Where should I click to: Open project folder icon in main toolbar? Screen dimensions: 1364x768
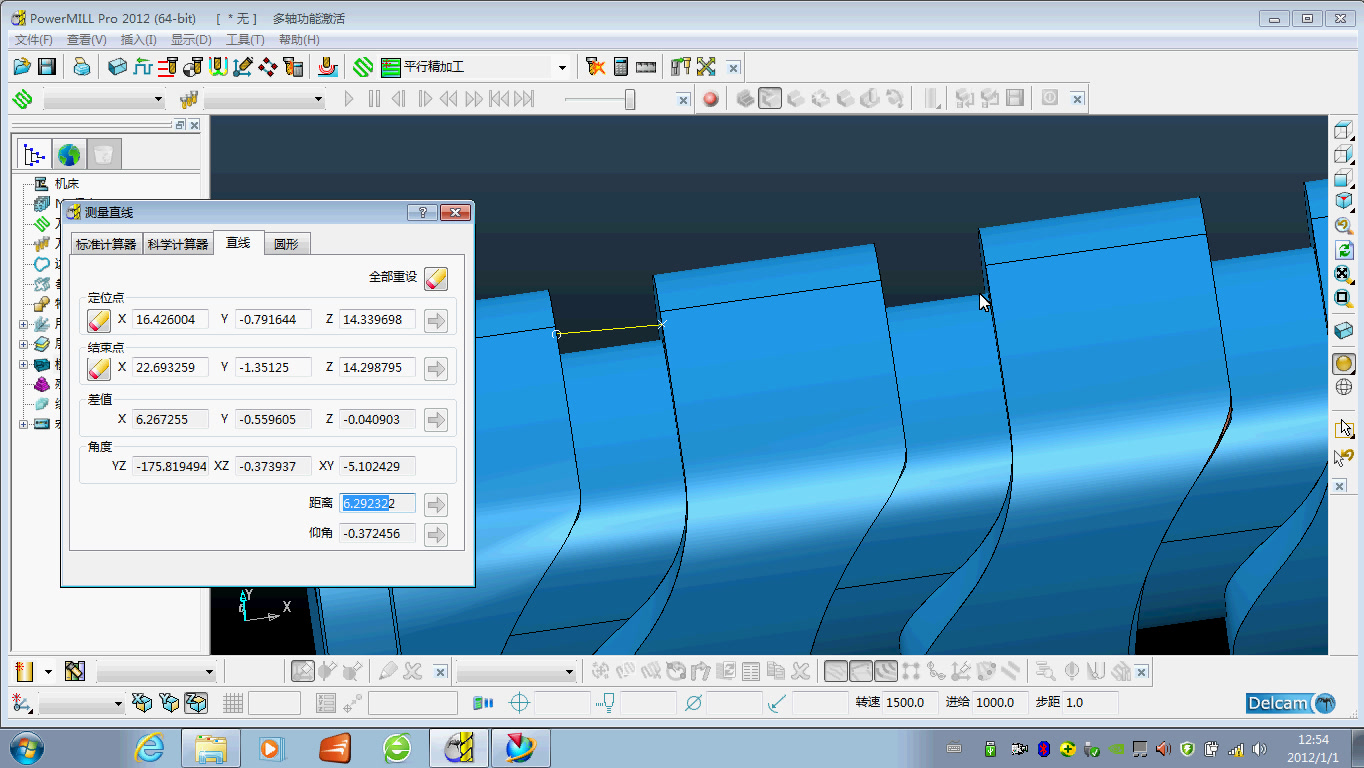[x=22, y=67]
